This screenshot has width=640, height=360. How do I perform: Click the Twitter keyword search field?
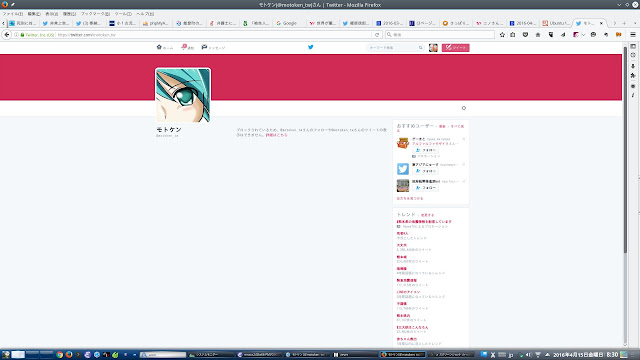395,48
